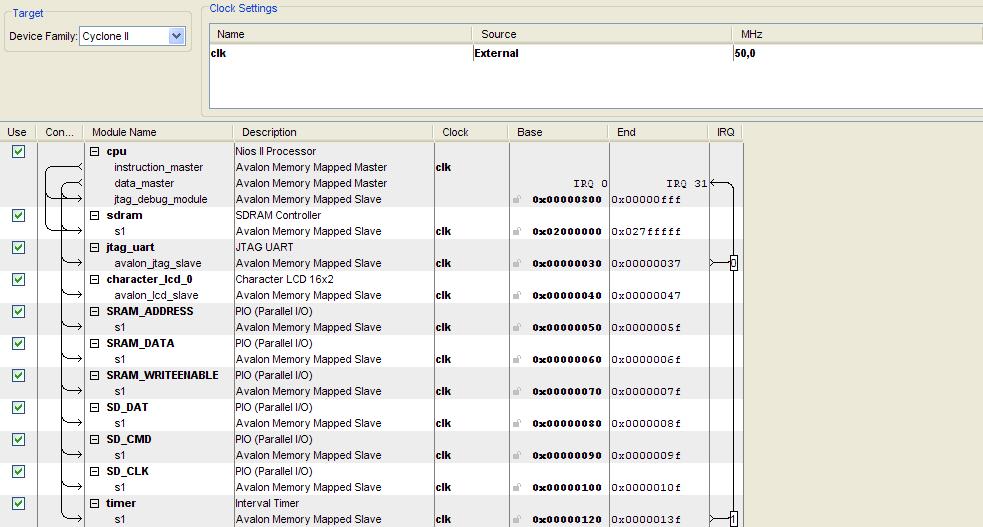
Task: Click the Character LCD 16x2 description
Action: 285,279
